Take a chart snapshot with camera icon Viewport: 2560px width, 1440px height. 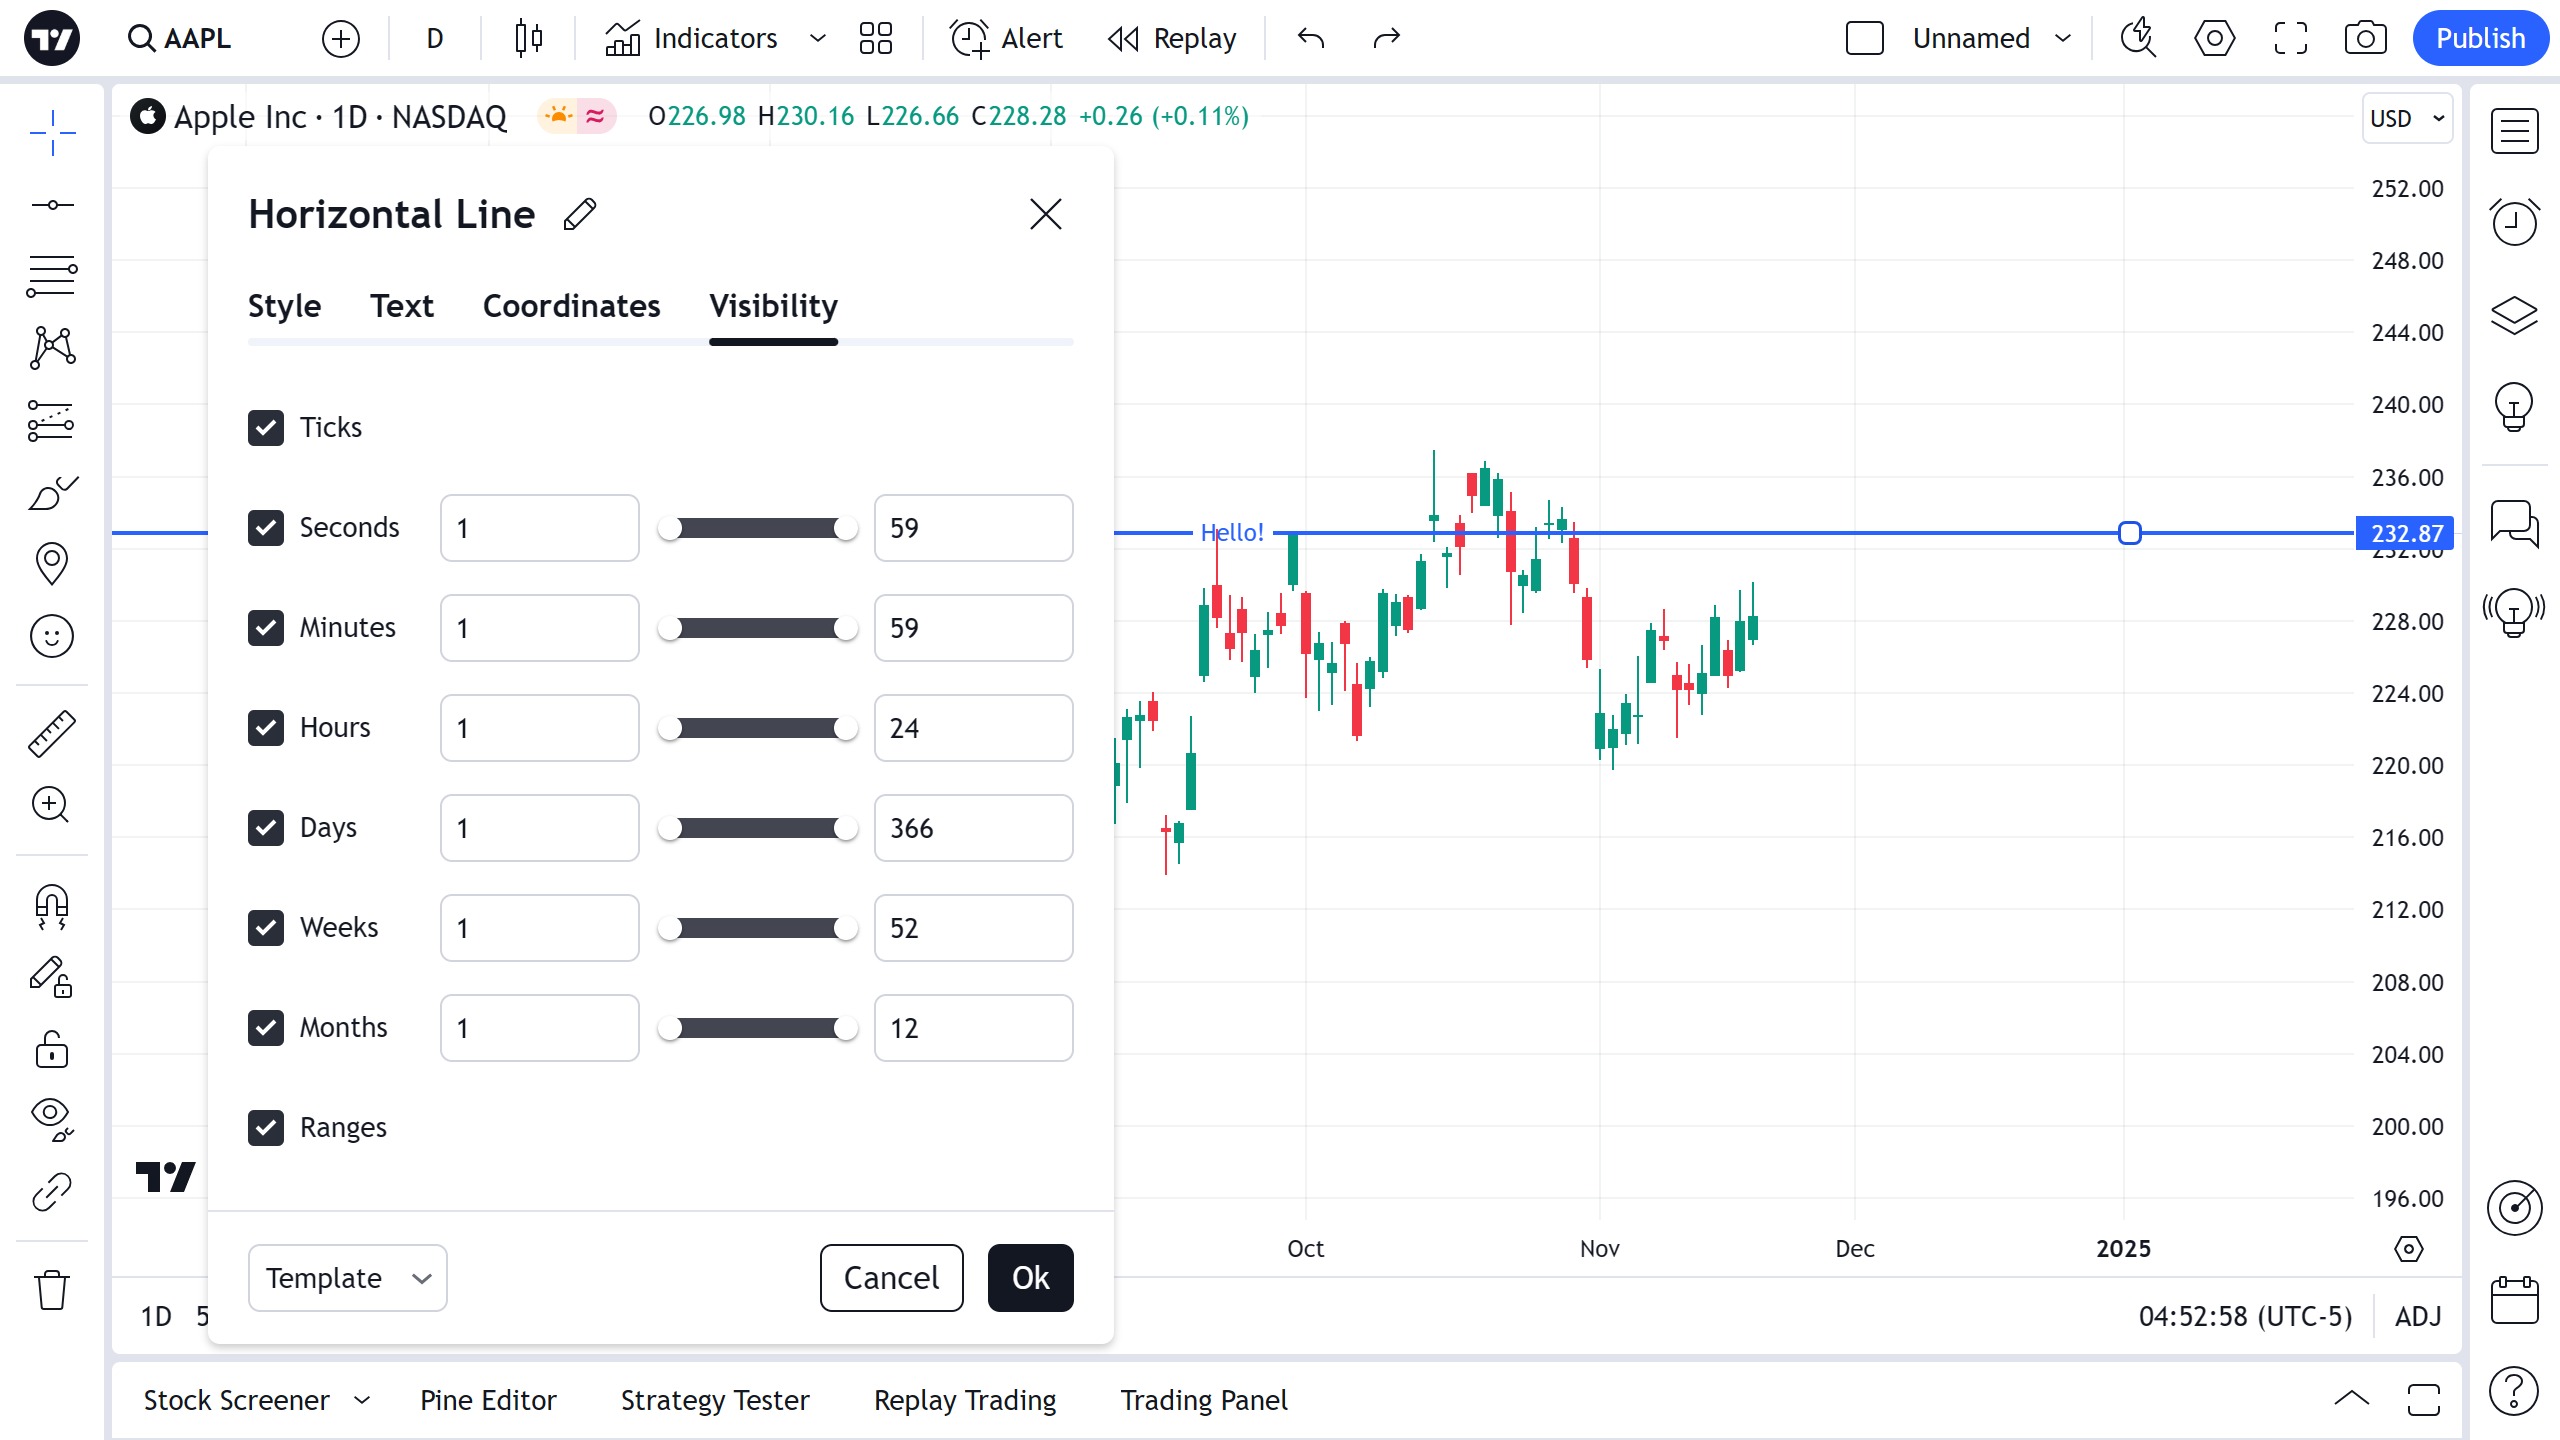[2365, 39]
